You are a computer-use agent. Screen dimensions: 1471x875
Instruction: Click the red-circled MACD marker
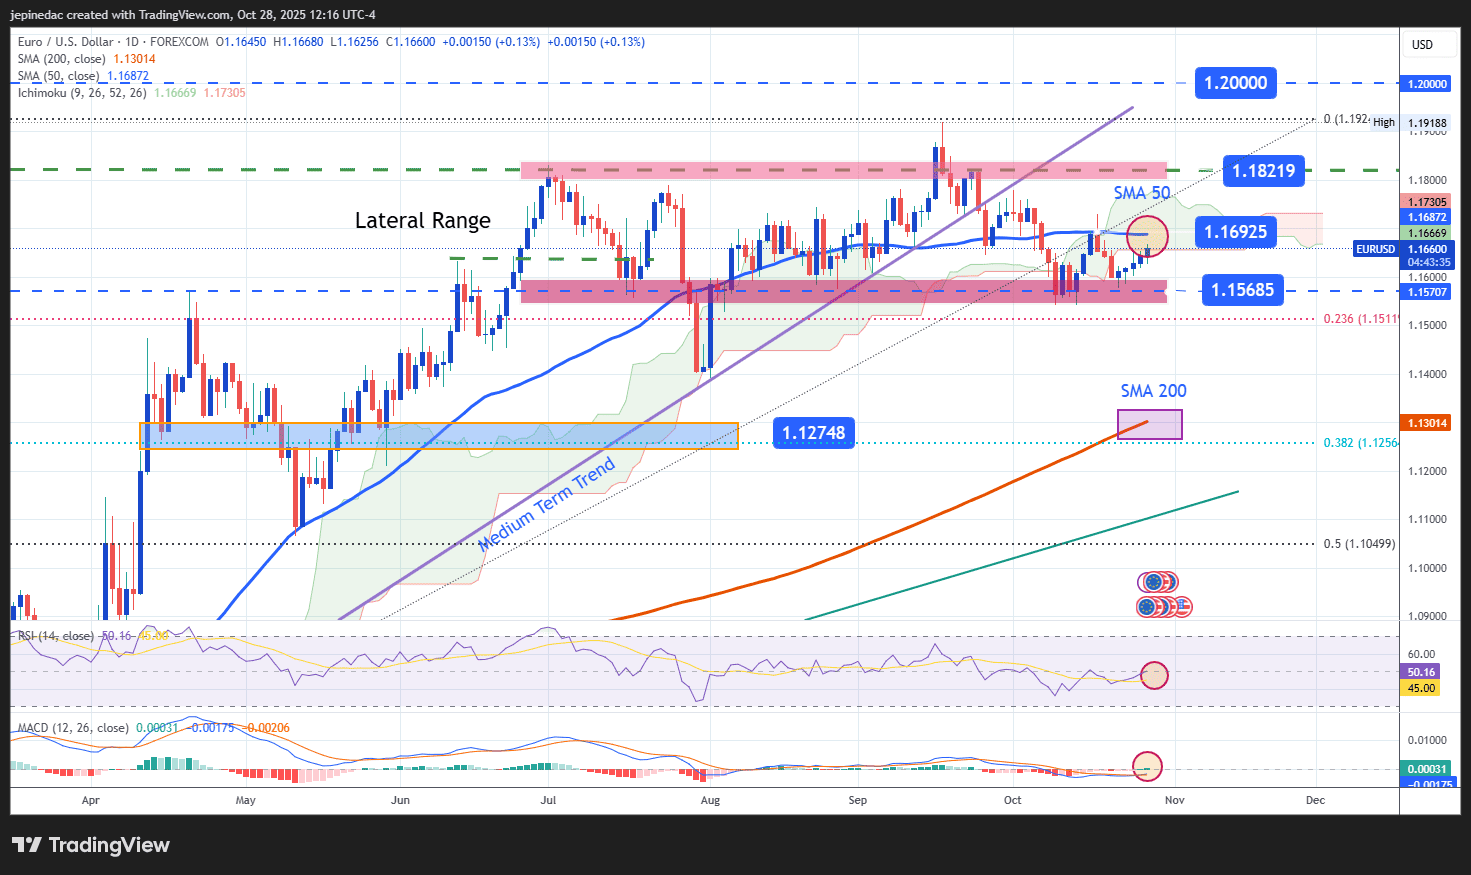click(1146, 766)
